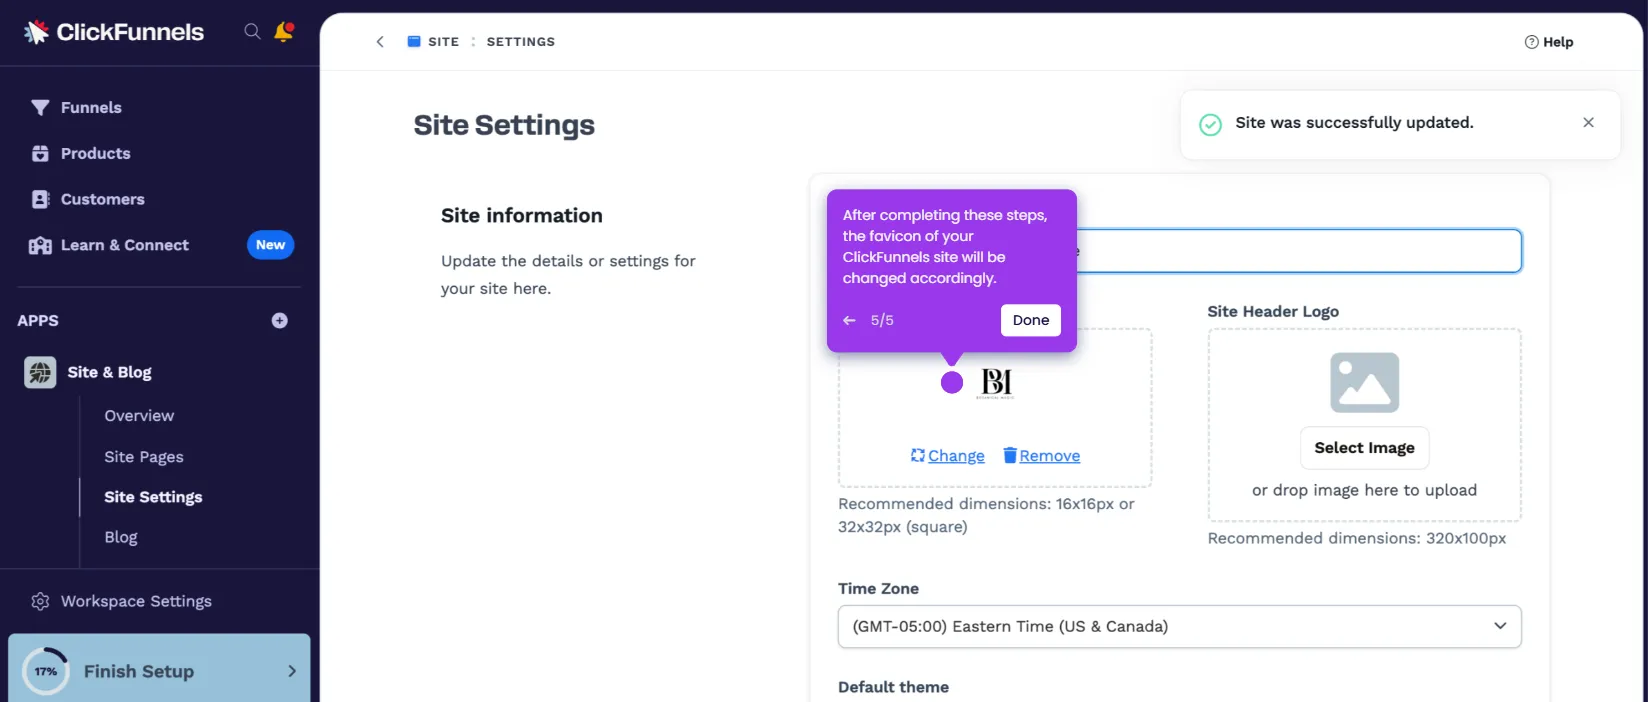
Task: Click the Remove favicon link
Action: (x=1042, y=456)
